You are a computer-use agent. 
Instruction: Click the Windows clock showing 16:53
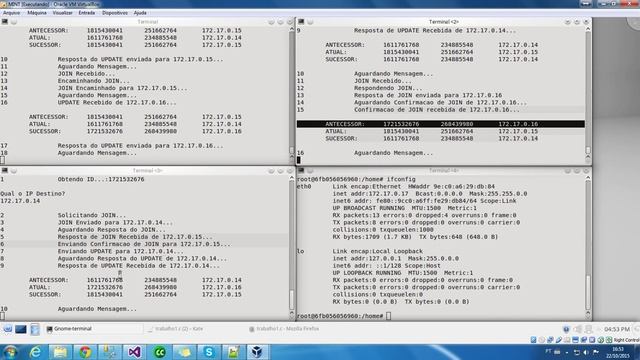[x=618, y=352]
